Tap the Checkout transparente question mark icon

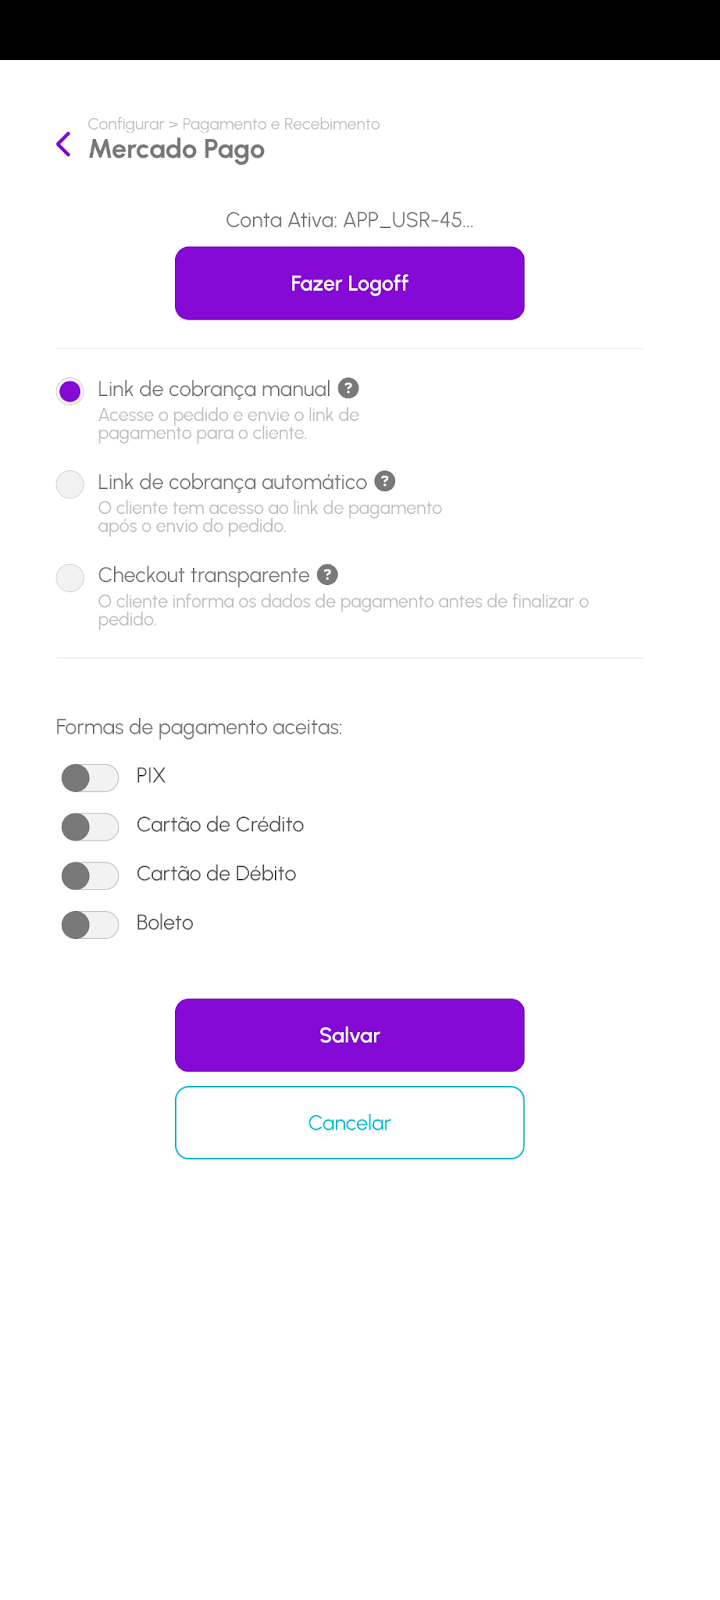[x=327, y=574]
